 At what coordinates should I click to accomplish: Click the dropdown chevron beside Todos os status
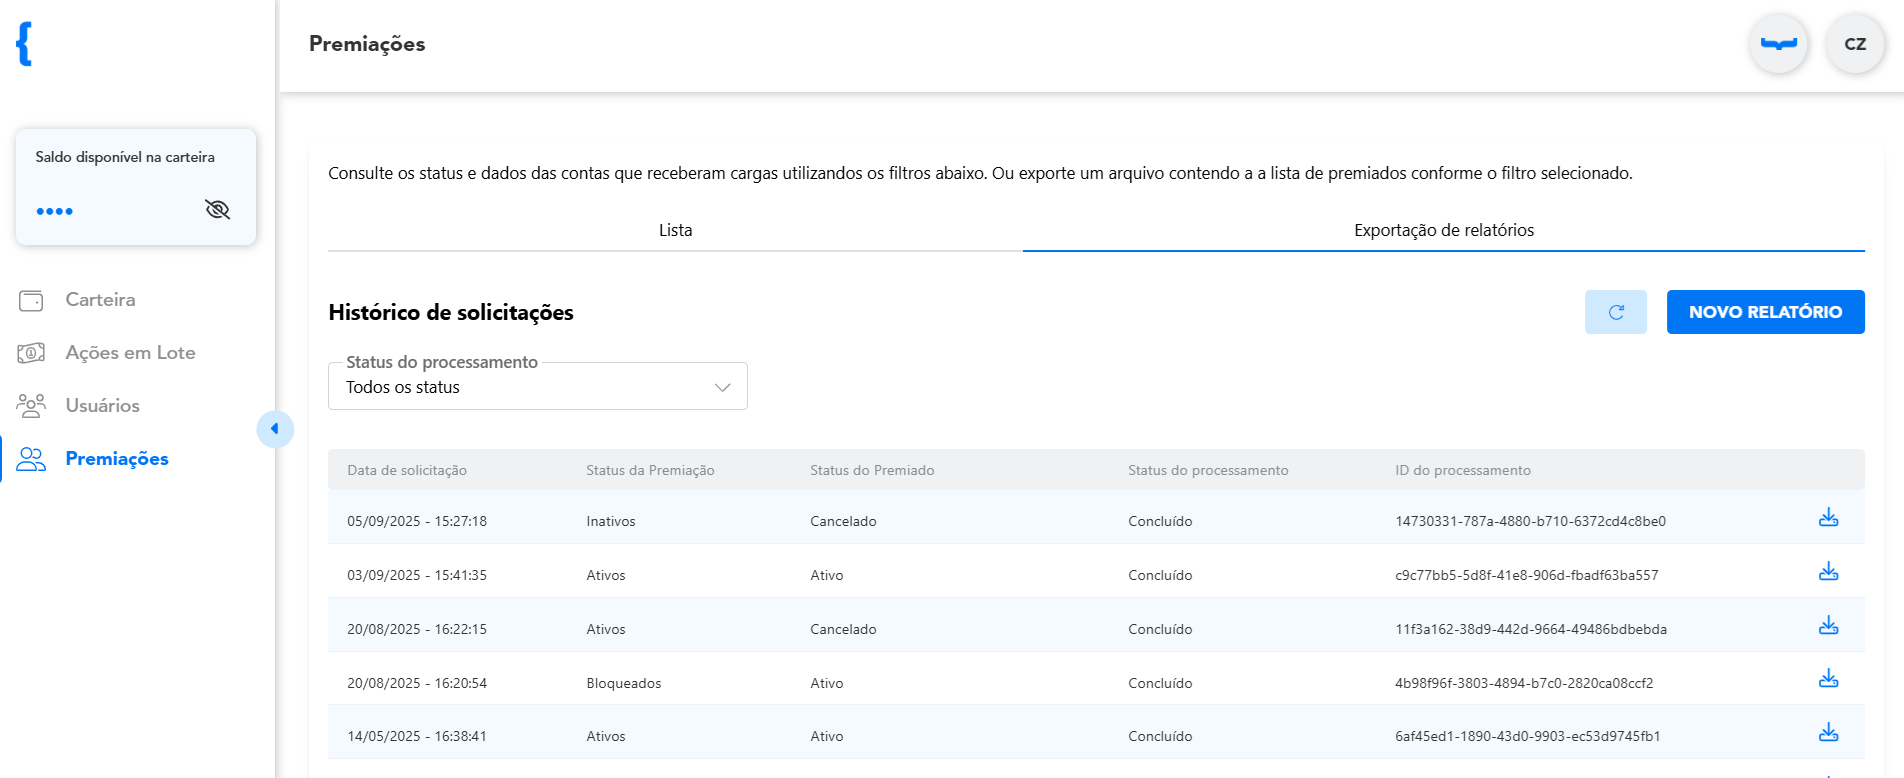point(722,388)
